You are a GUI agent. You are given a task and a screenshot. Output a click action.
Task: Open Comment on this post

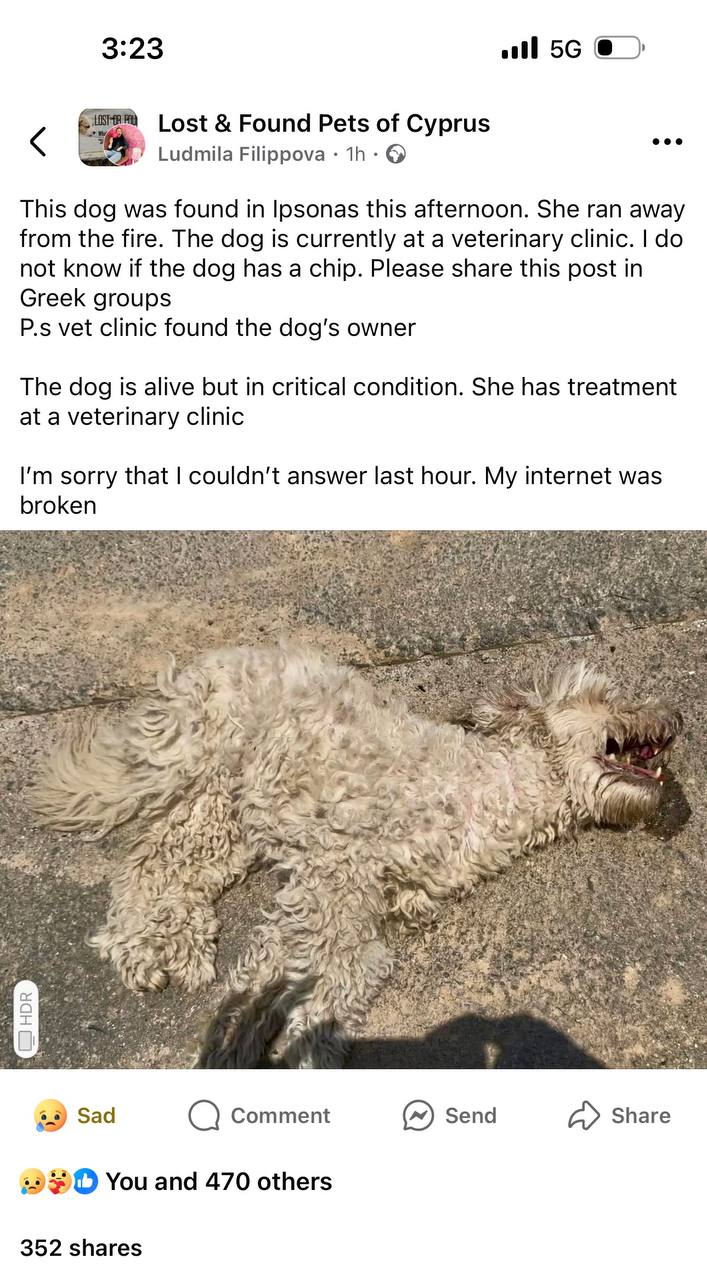click(259, 1115)
